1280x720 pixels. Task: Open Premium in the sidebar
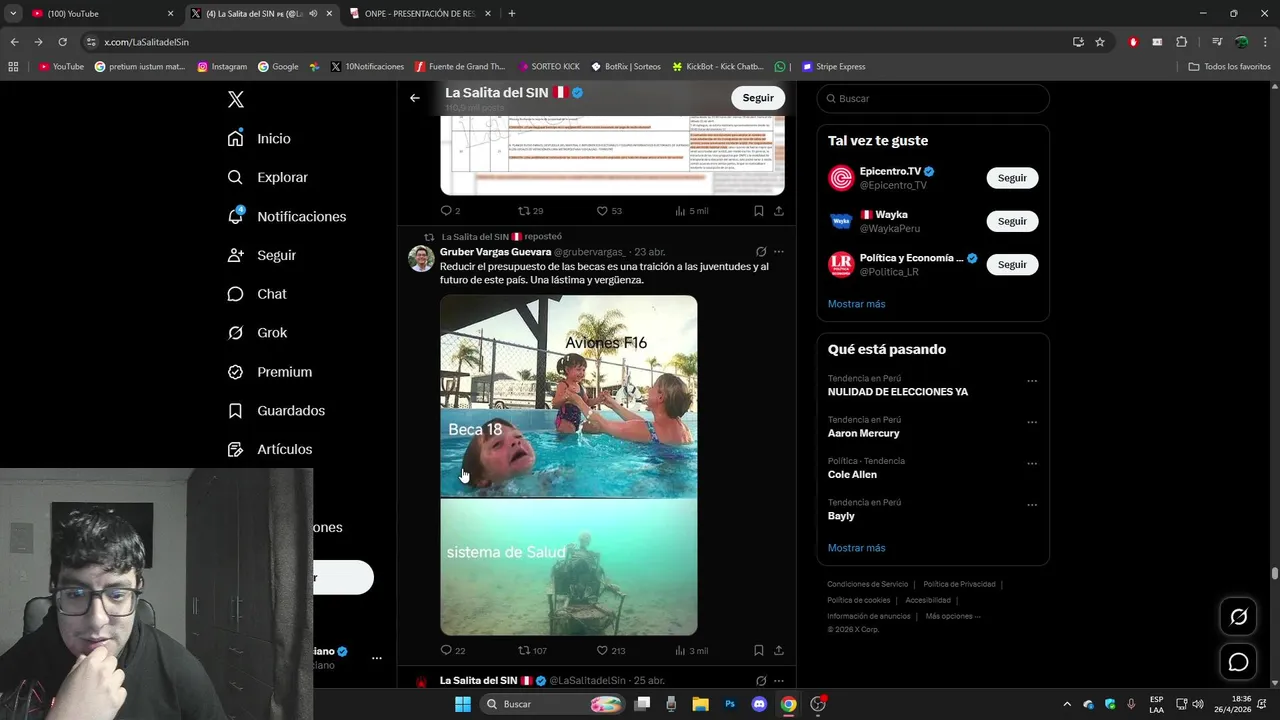pos(269,372)
